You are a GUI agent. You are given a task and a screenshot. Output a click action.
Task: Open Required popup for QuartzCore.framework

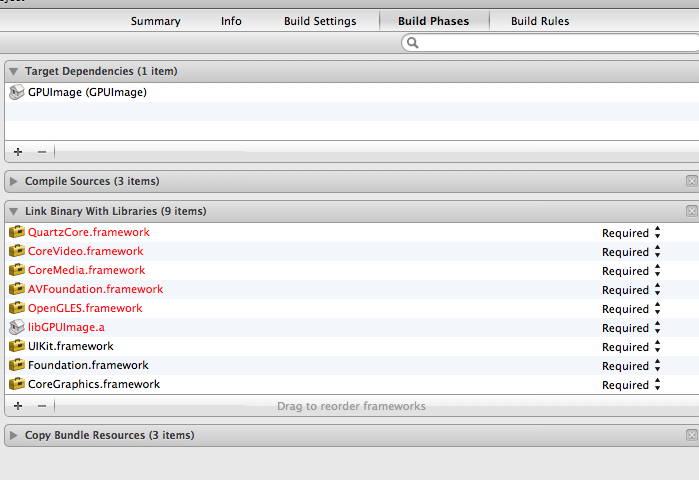pos(631,233)
